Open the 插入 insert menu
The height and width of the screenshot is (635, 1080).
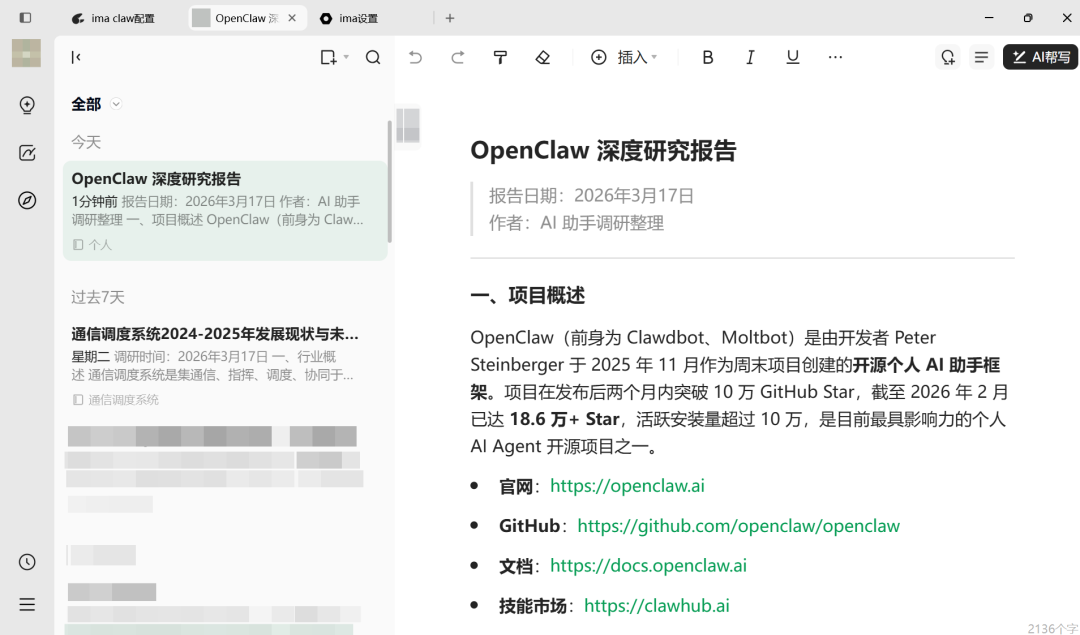[624, 57]
